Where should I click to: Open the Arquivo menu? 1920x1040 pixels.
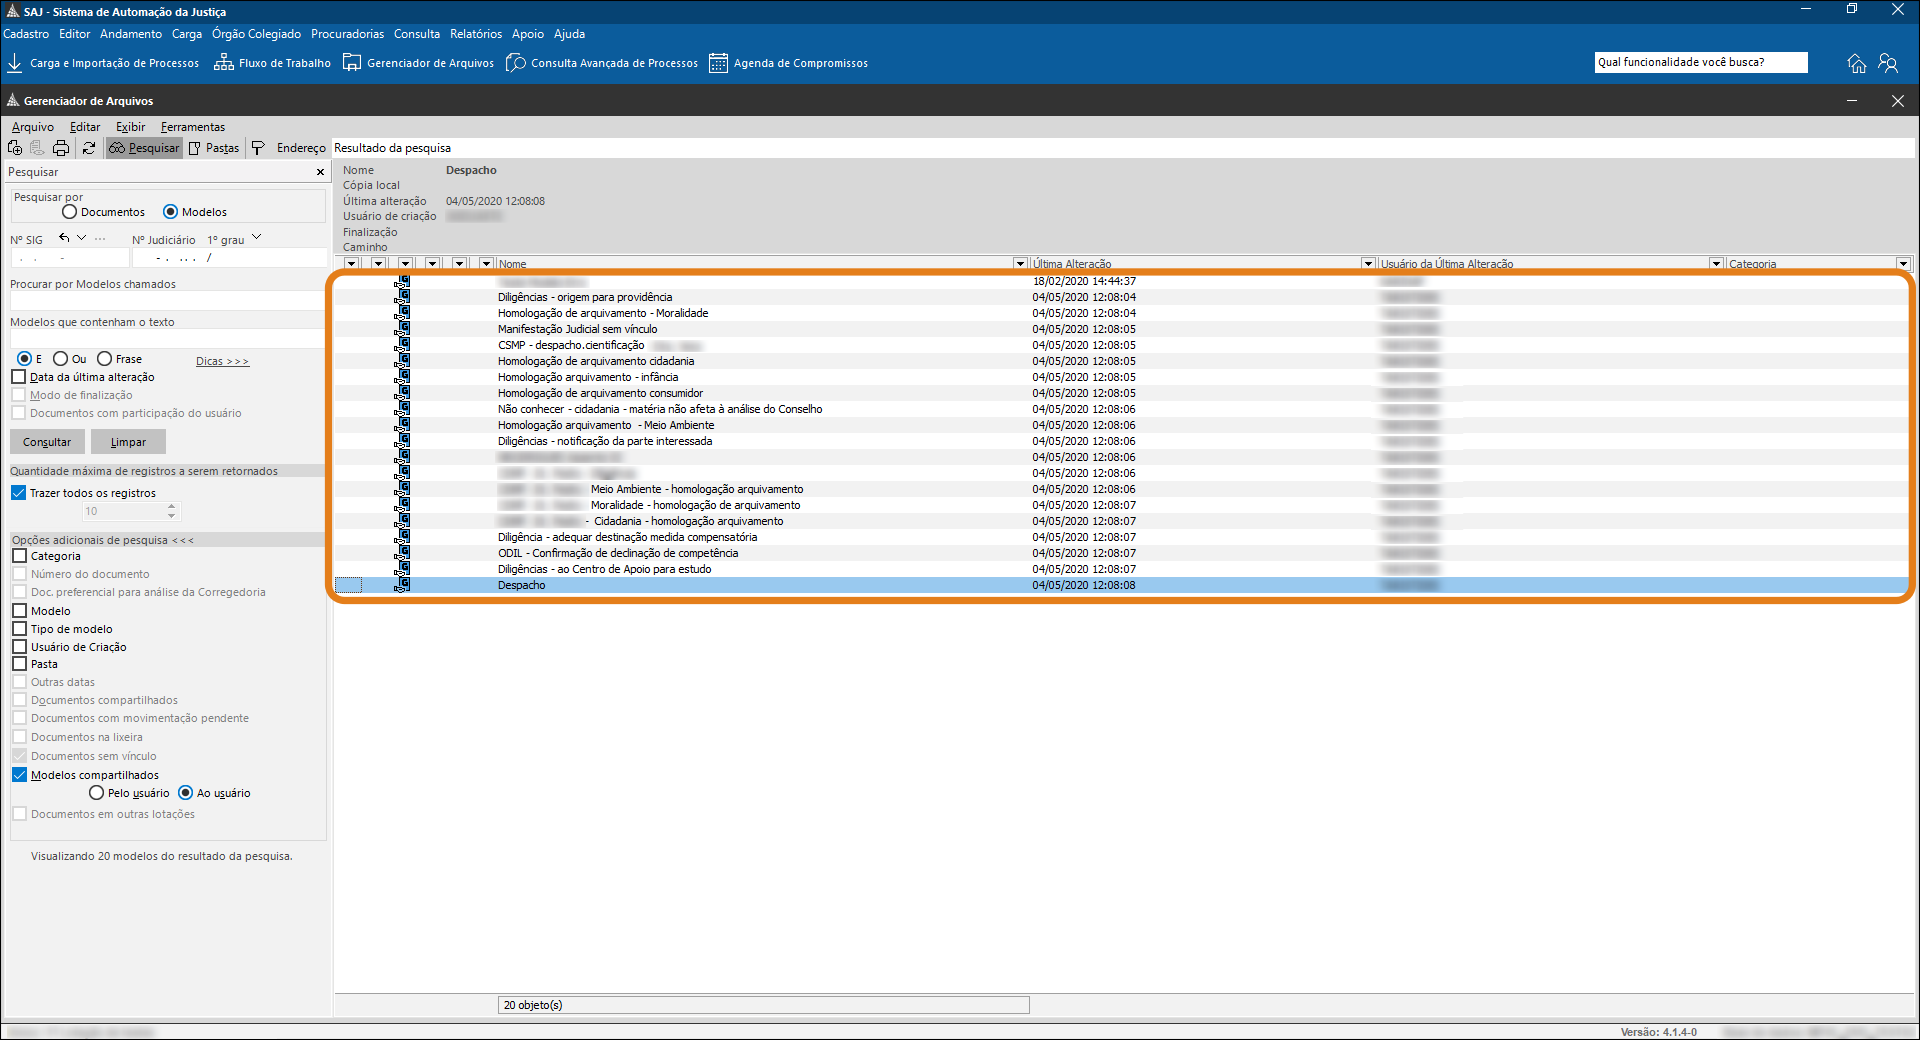[33, 127]
